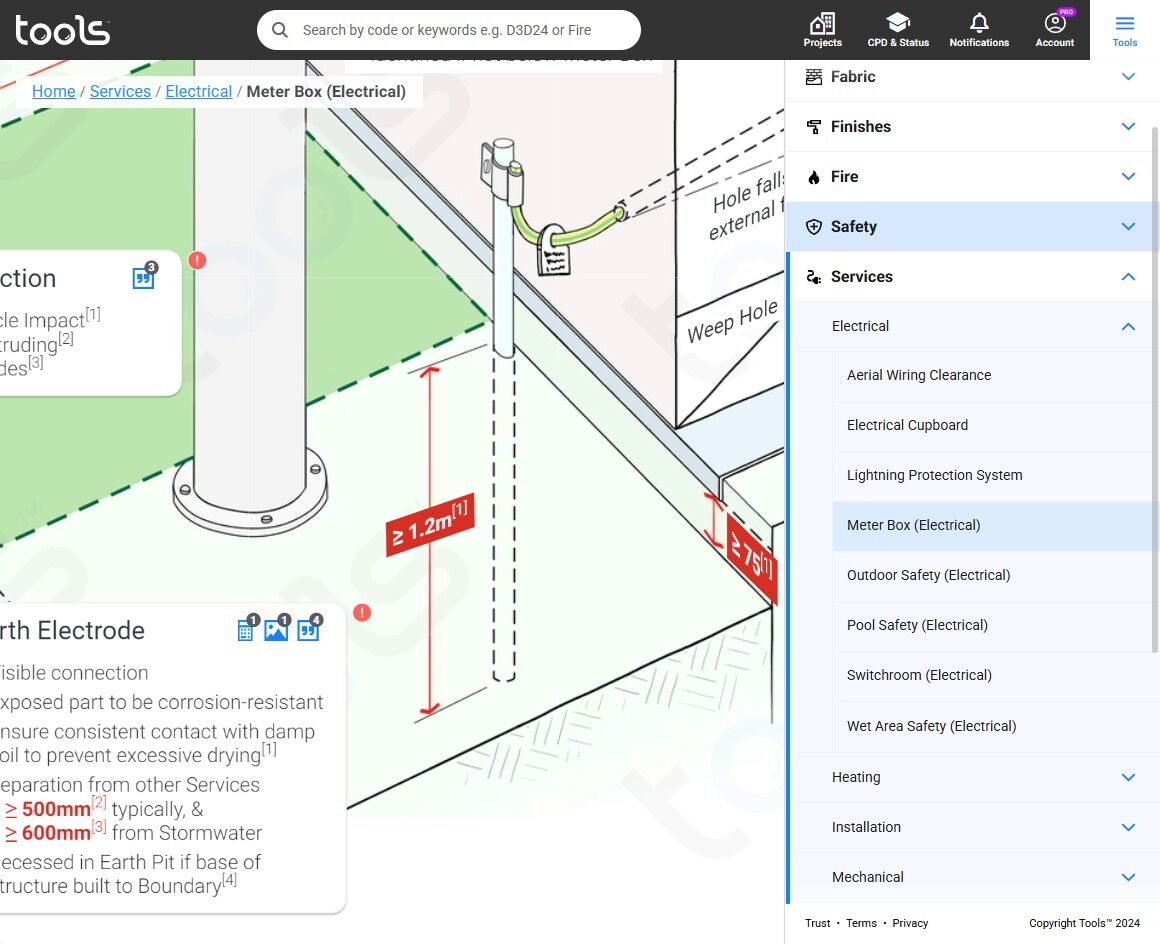Click the Fabric category label
1160x944 pixels.
click(853, 77)
